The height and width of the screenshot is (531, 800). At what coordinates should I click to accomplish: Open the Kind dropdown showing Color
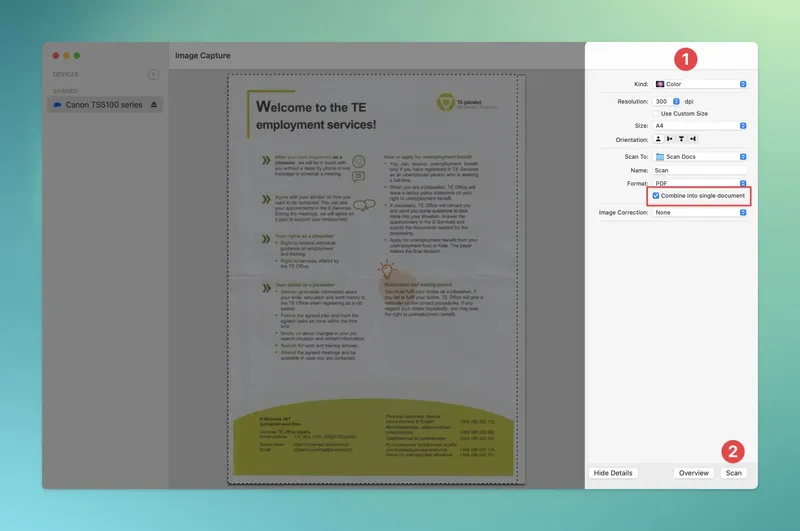coord(700,84)
